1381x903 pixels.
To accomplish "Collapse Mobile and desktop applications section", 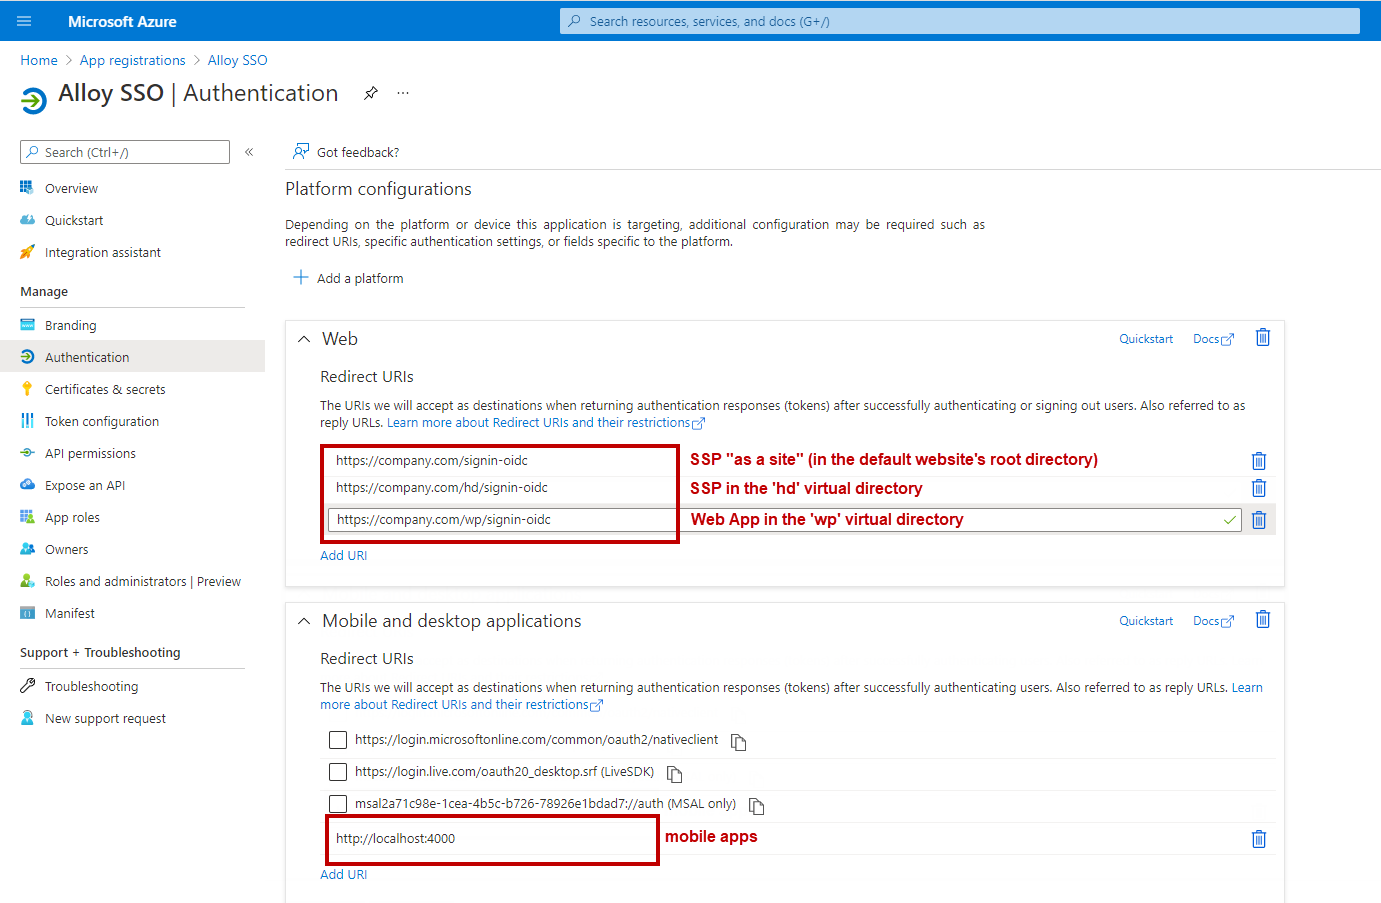I will 304,621.
